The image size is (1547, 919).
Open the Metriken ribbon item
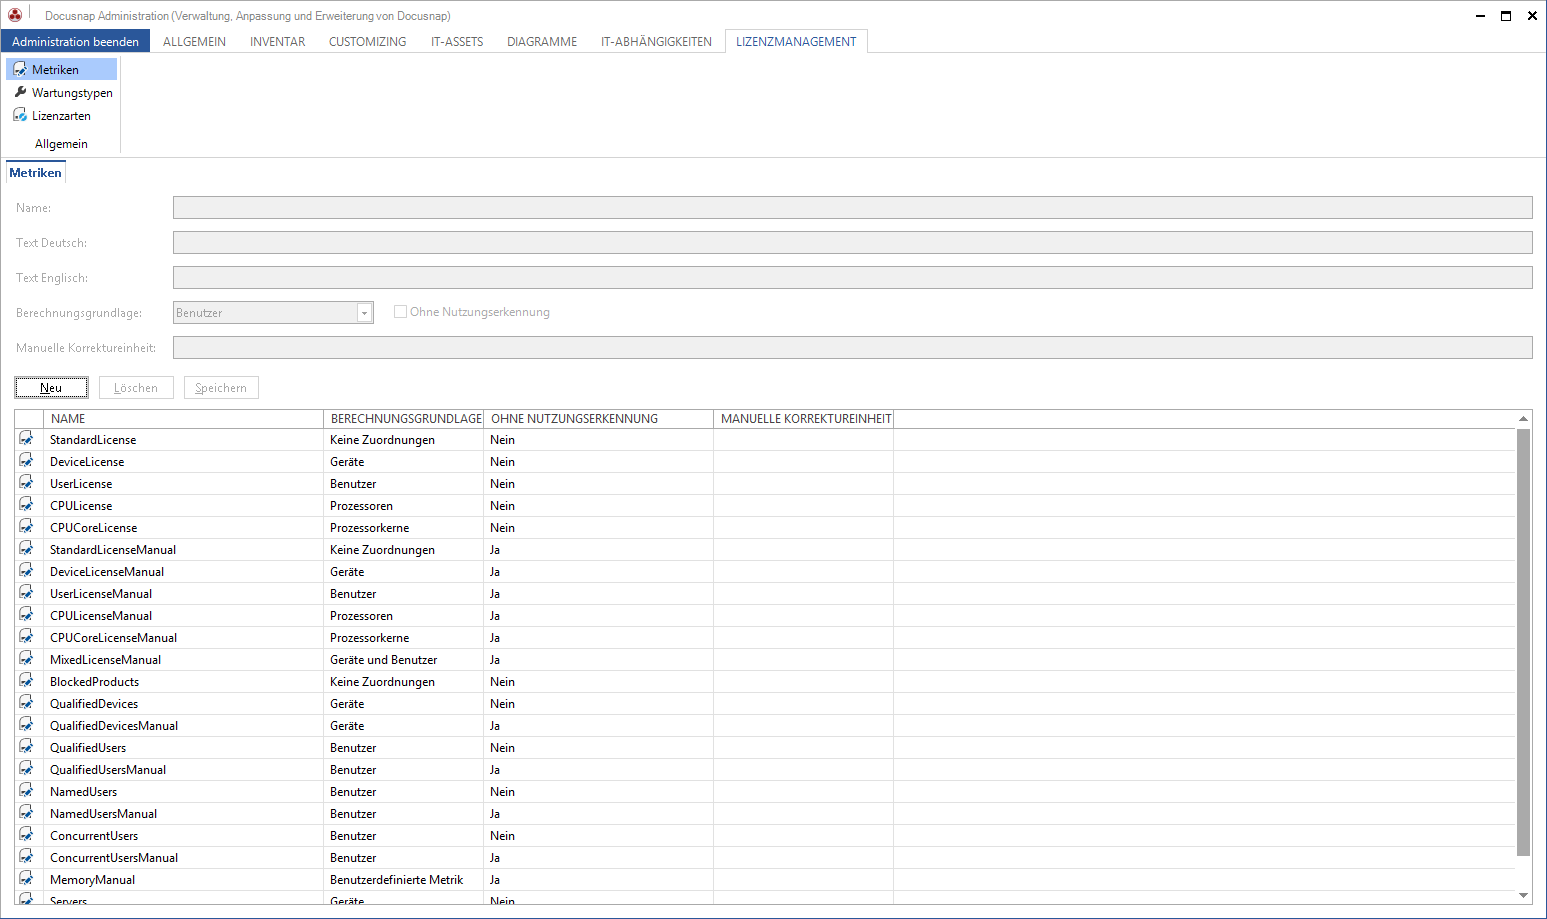point(61,69)
